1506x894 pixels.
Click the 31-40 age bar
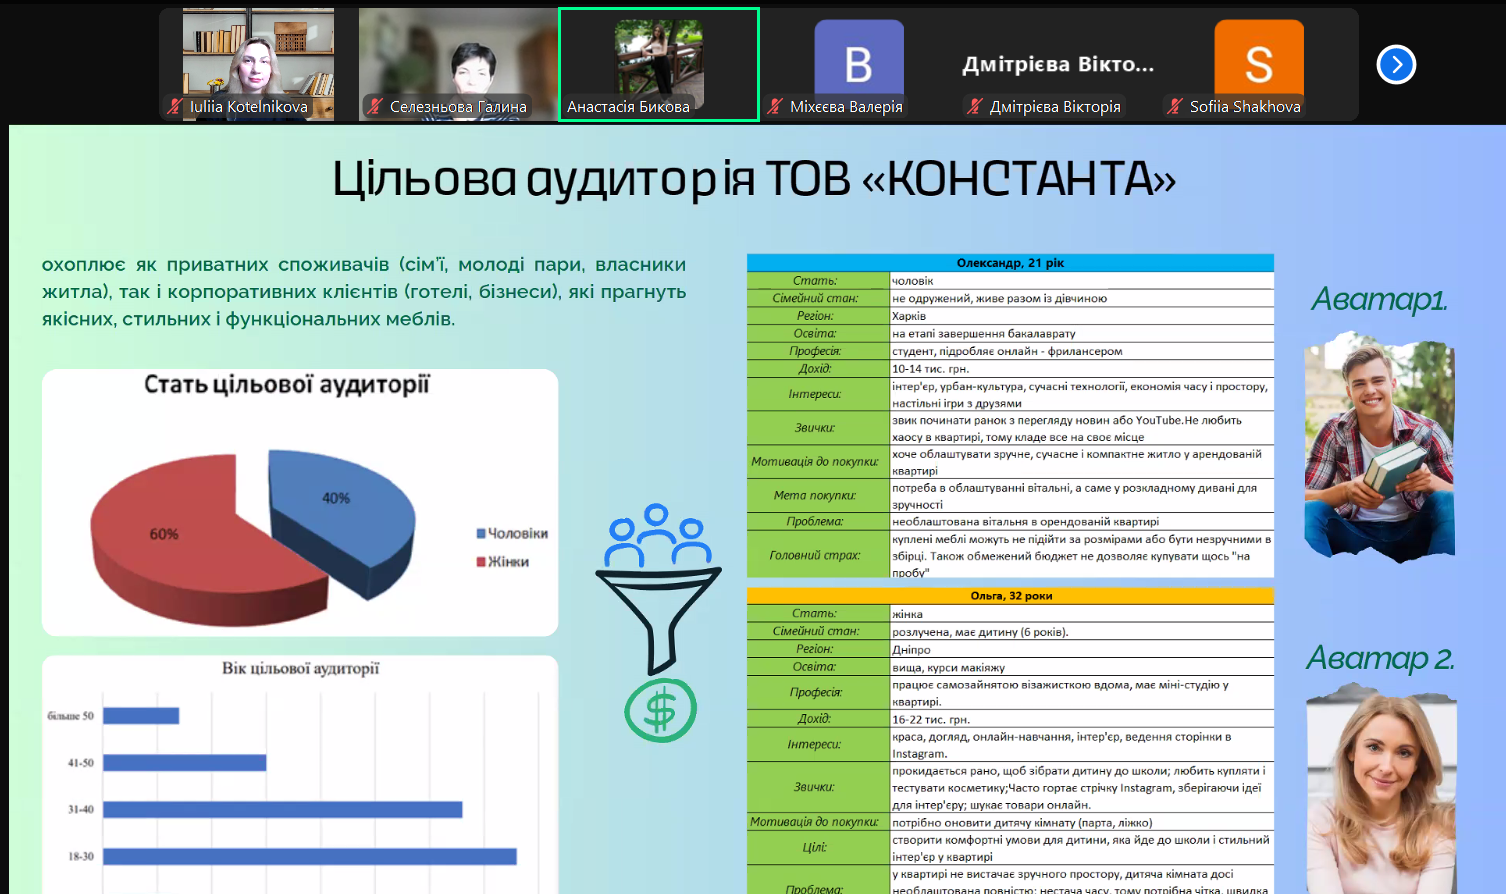(283, 809)
